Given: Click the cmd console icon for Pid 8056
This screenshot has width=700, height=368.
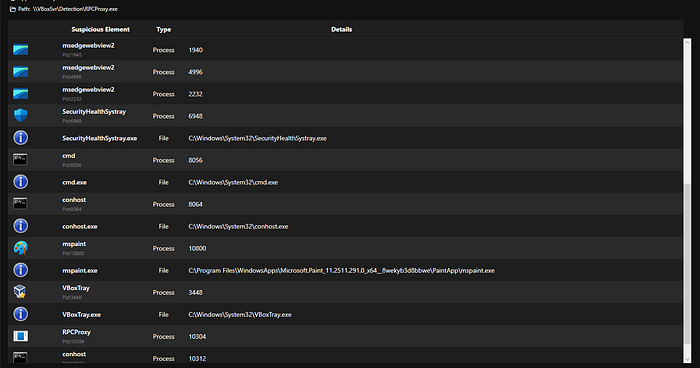Looking at the screenshot, I should tap(20, 160).
